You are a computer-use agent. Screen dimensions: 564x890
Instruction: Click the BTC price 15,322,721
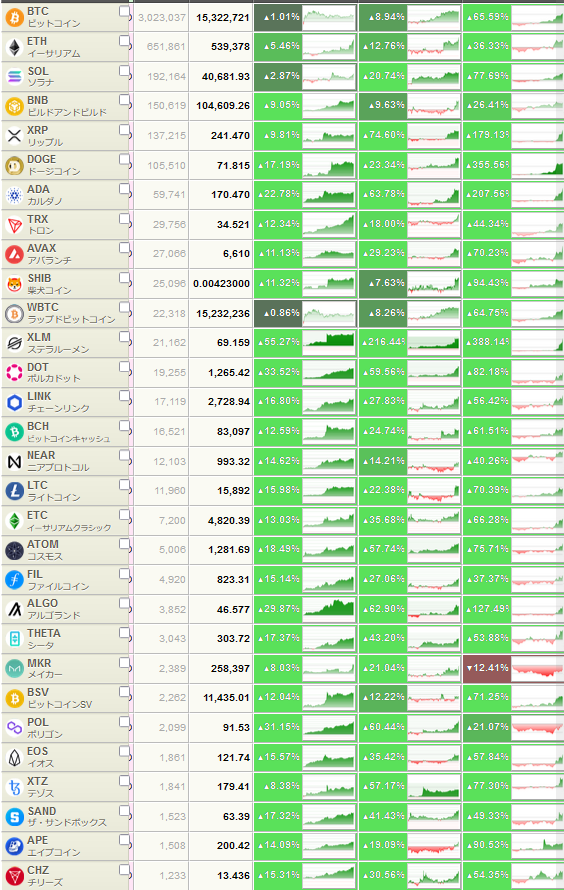click(222, 18)
